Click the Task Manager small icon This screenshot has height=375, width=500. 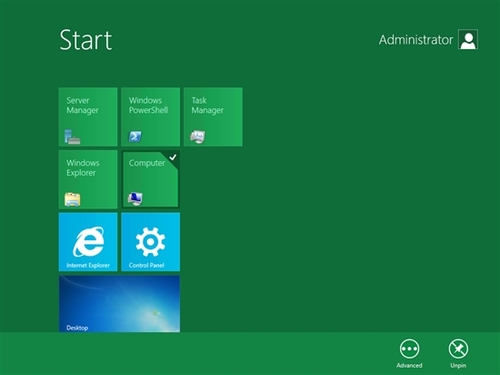(198, 137)
